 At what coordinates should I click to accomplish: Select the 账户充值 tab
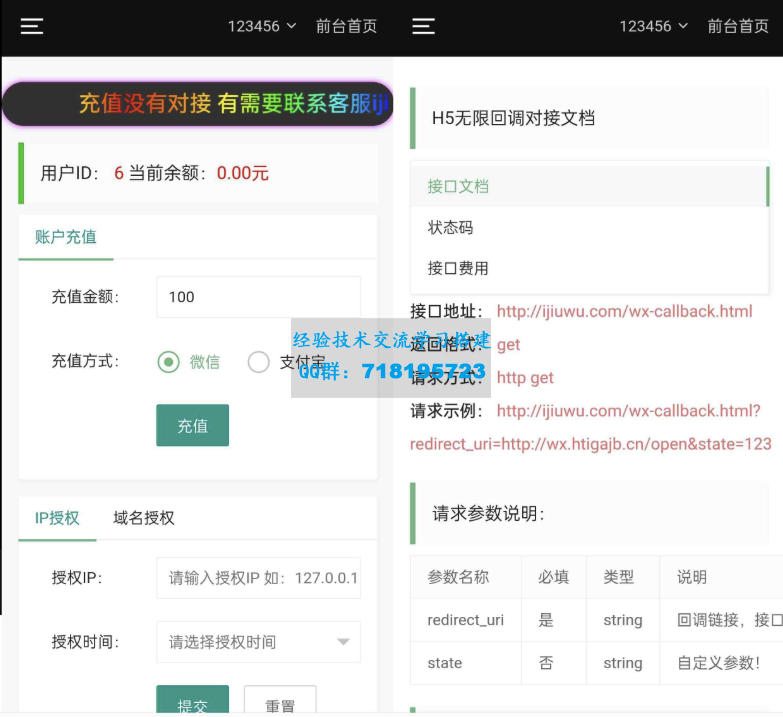[x=66, y=237]
